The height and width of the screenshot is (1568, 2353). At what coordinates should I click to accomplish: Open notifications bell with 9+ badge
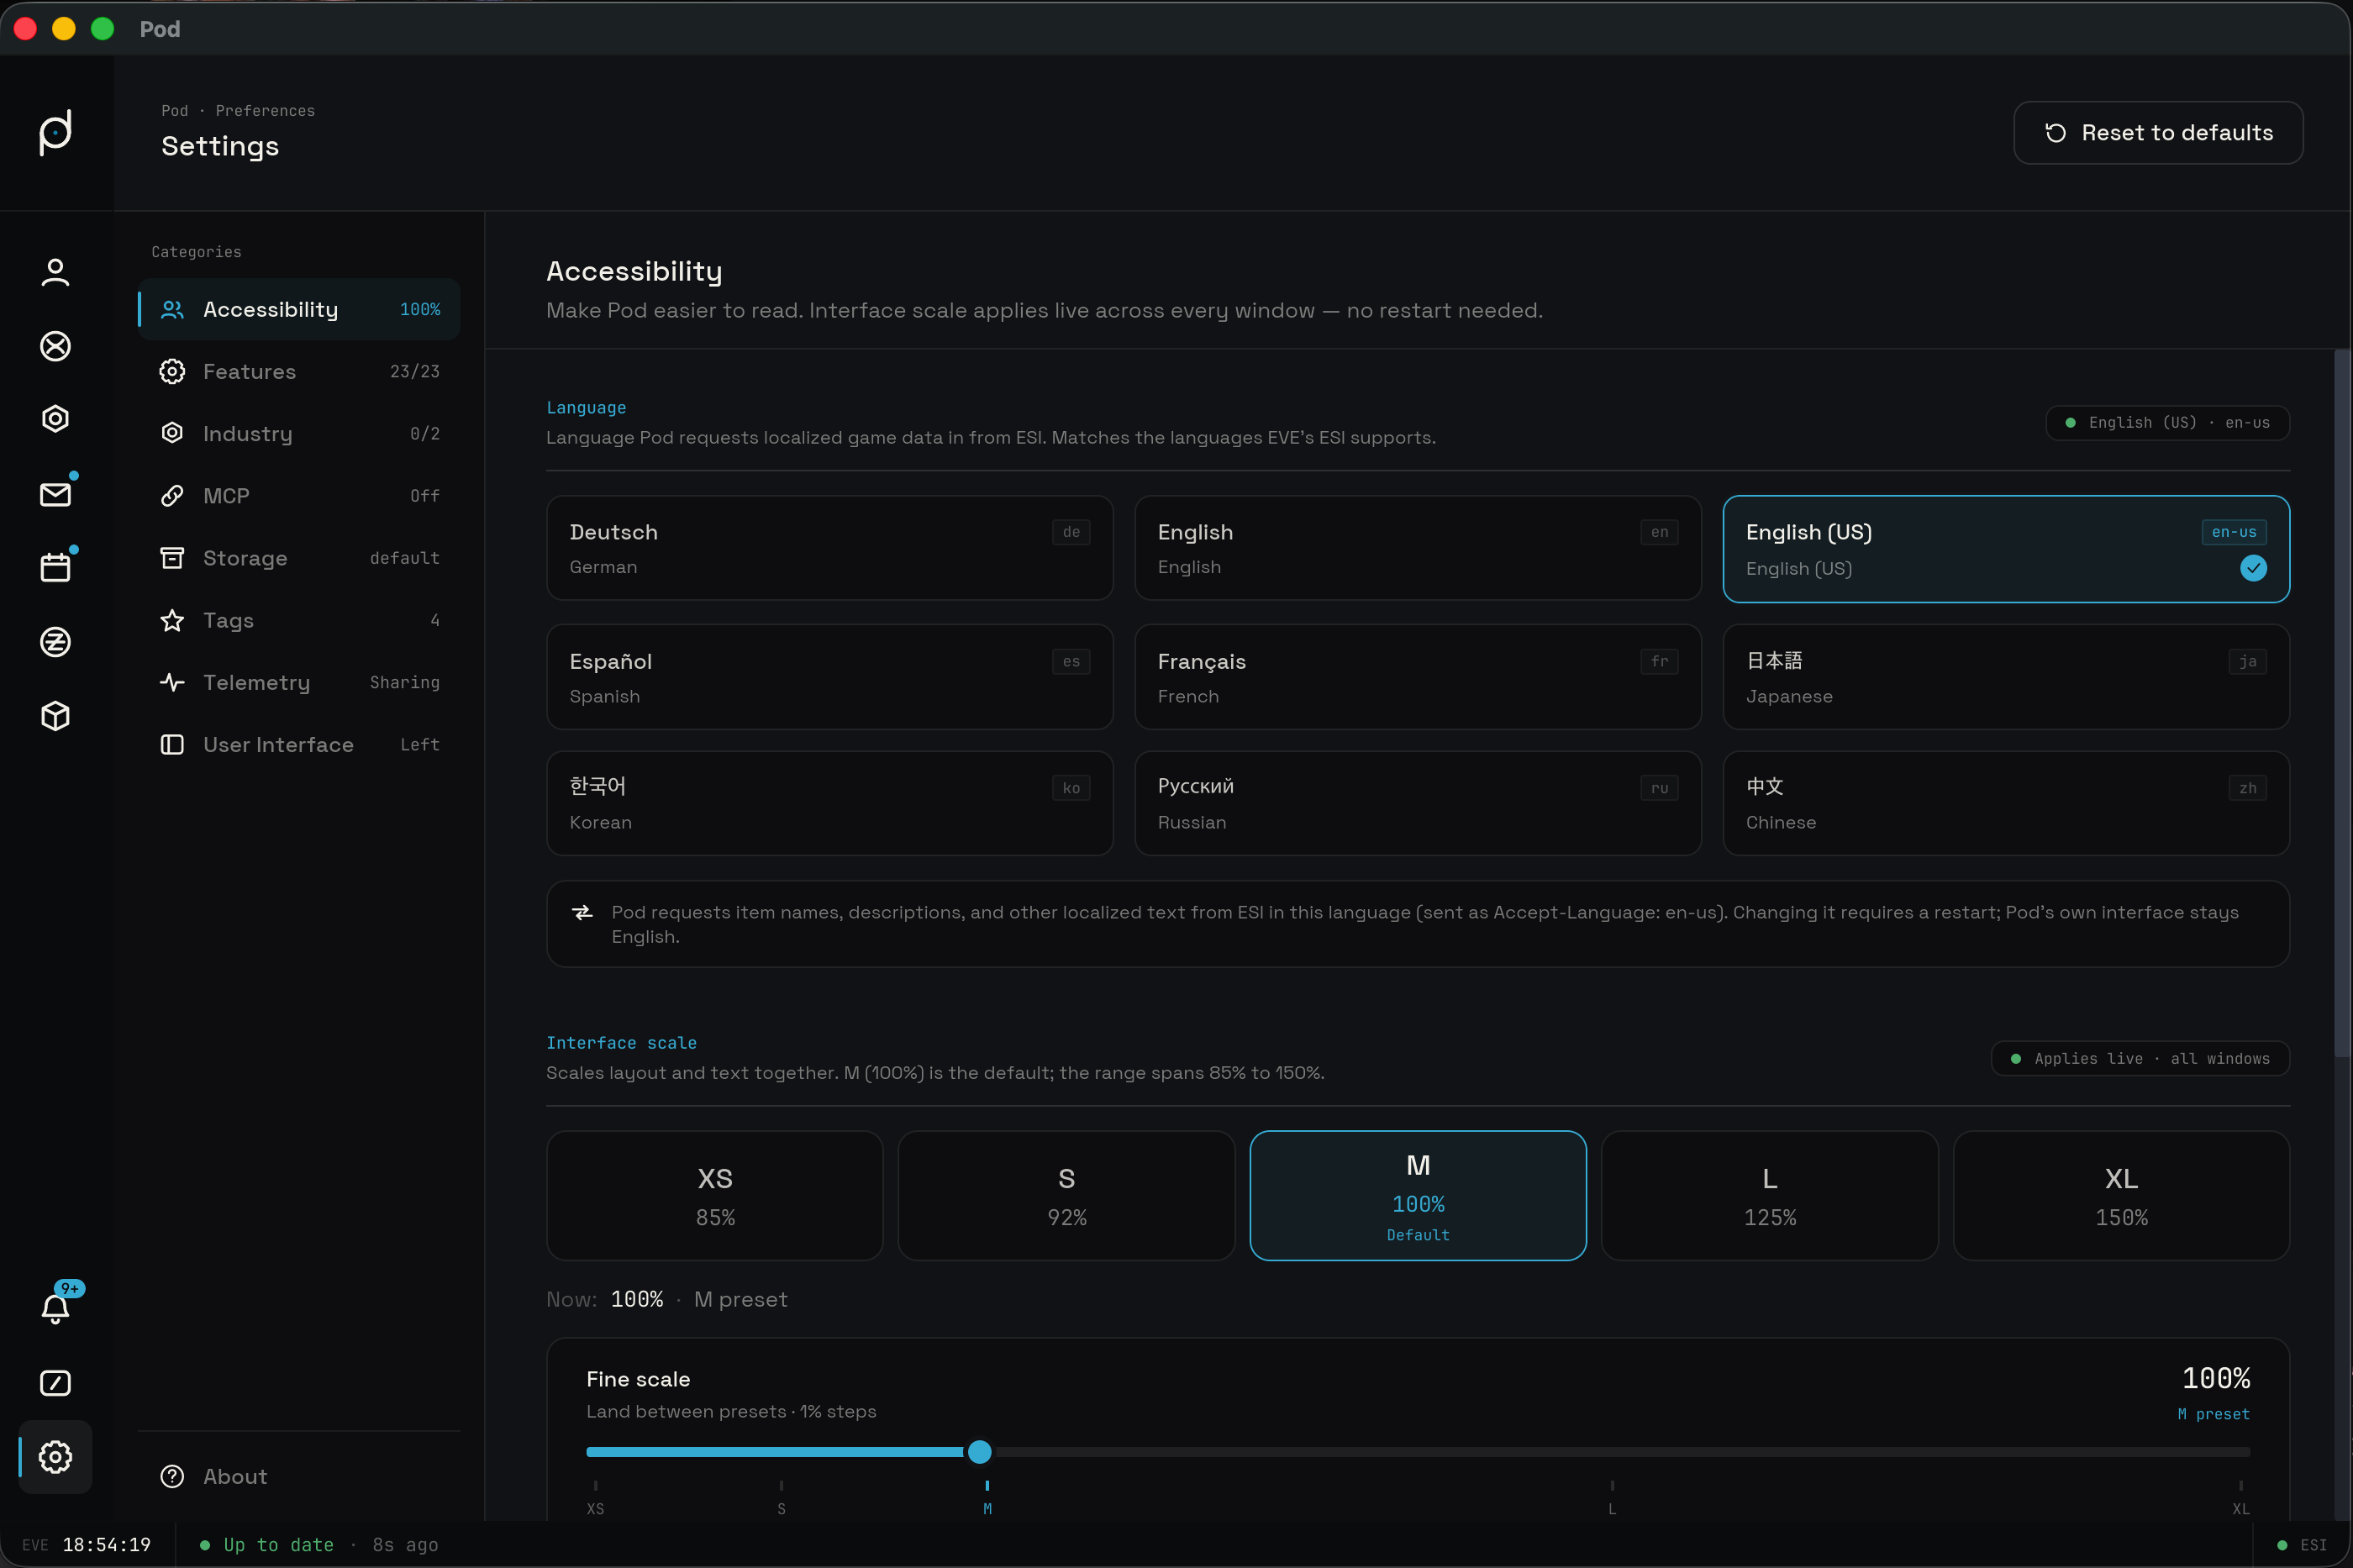coord(55,1308)
